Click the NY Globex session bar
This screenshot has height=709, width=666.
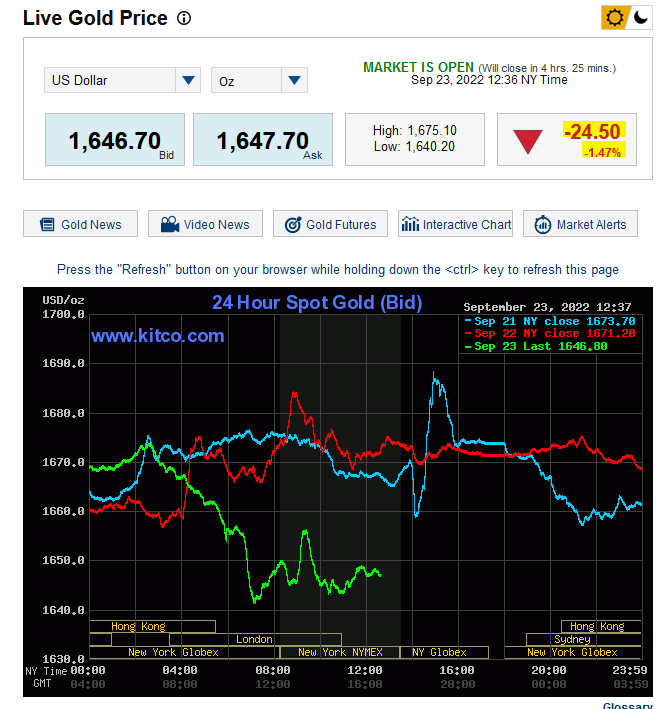pos(444,652)
